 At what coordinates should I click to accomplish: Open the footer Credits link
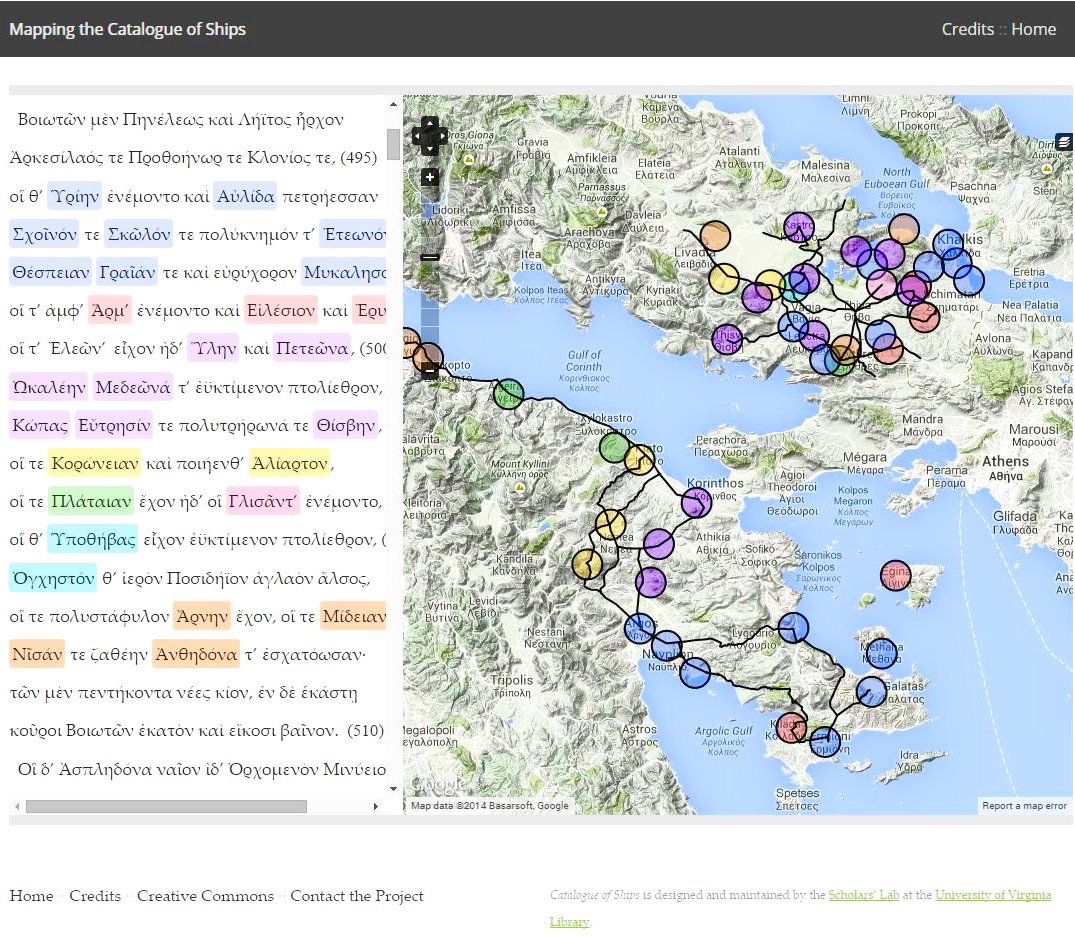click(95, 895)
